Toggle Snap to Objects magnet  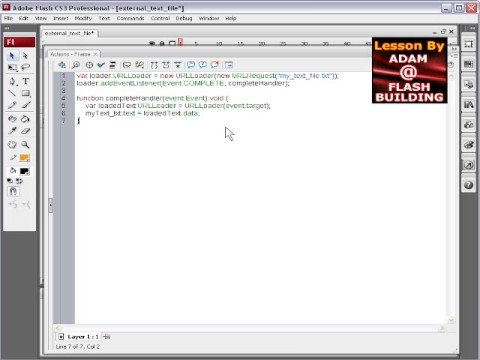(x=13, y=191)
